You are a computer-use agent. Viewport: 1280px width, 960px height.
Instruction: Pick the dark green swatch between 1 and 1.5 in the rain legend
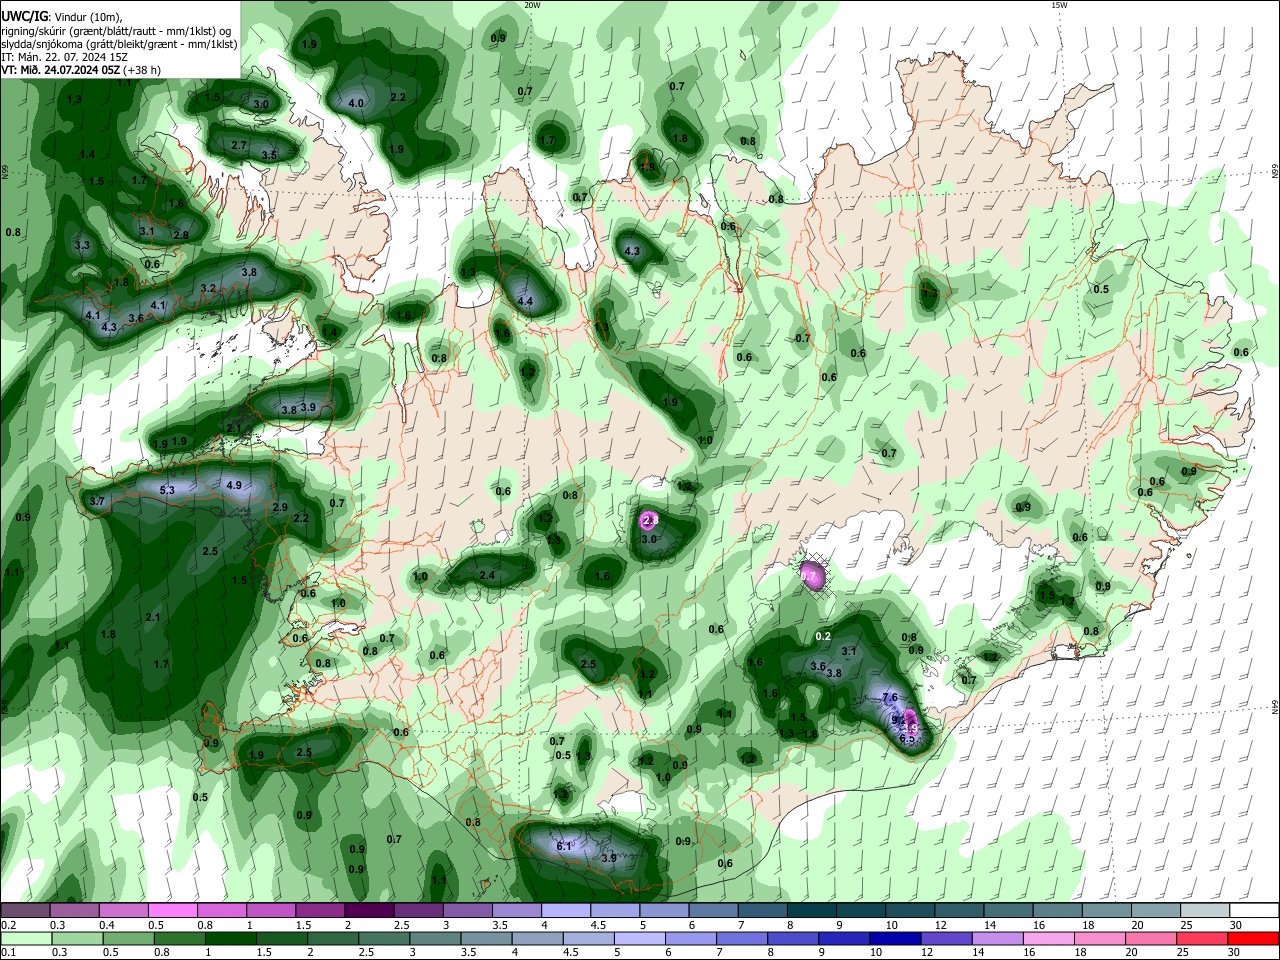230,938
